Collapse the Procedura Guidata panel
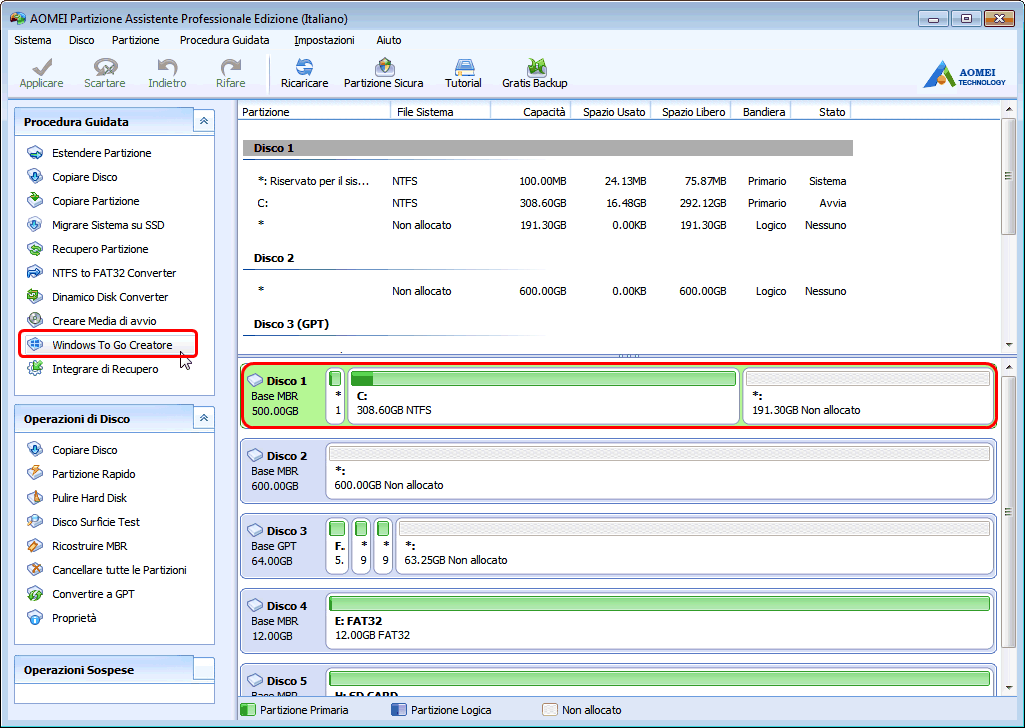The width and height of the screenshot is (1025, 728). 204,121
